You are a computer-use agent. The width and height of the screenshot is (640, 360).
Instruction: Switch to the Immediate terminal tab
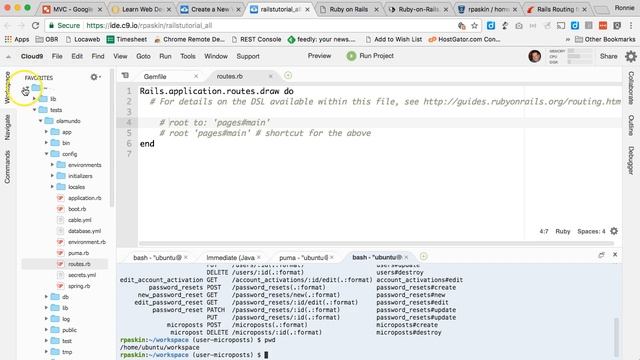click(230, 258)
